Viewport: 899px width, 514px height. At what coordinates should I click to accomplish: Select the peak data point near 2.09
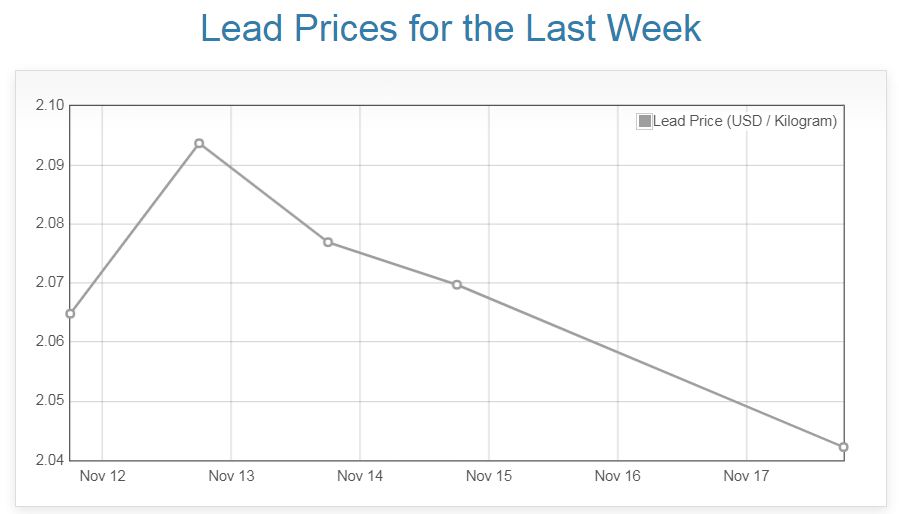coord(199,143)
